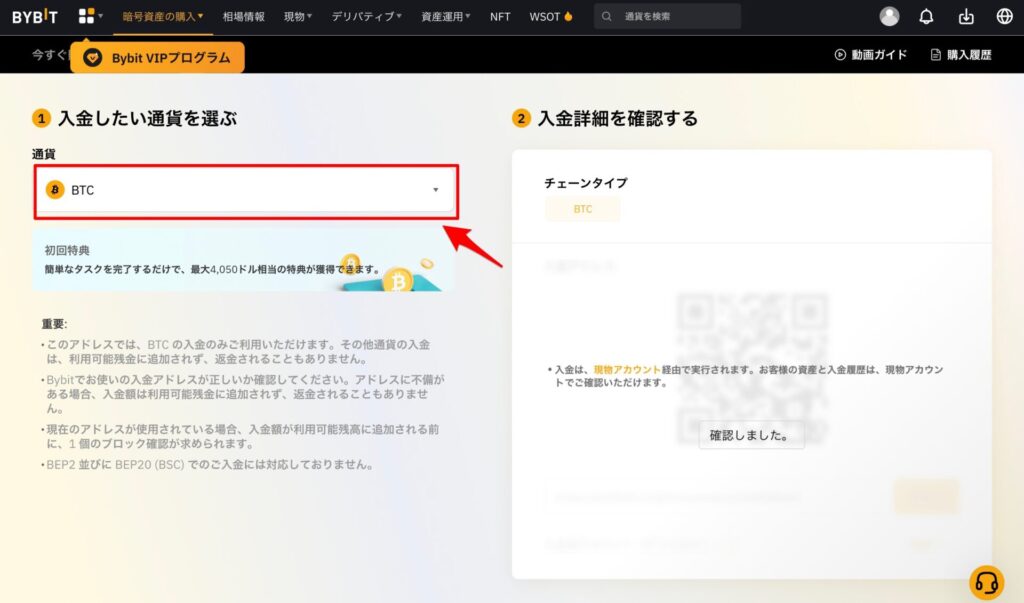Viewport: 1024px width, 603px height.
Task: Click the Bybit logo
Action: (x=35, y=16)
